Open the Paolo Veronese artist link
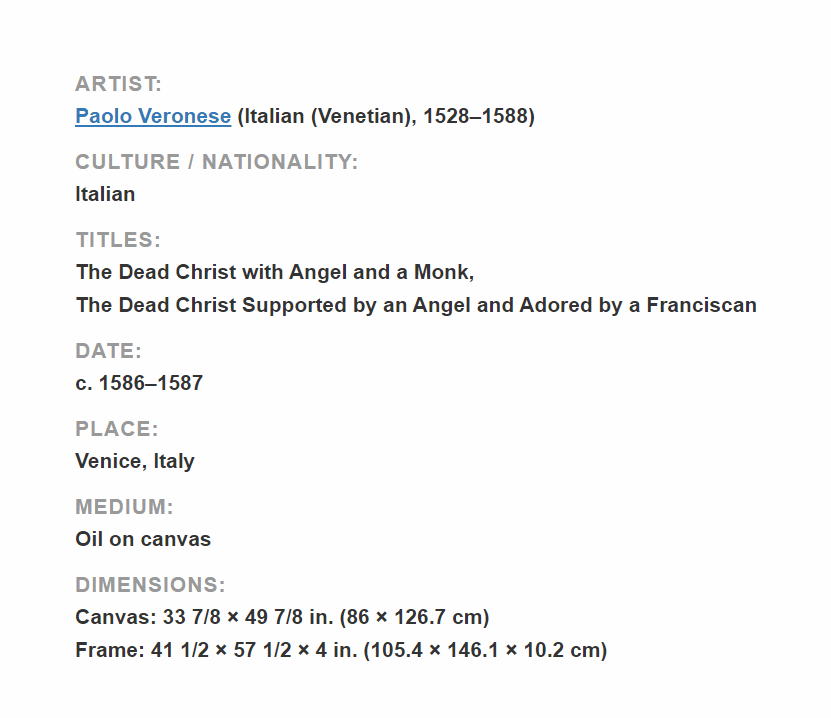 pos(153,116)
